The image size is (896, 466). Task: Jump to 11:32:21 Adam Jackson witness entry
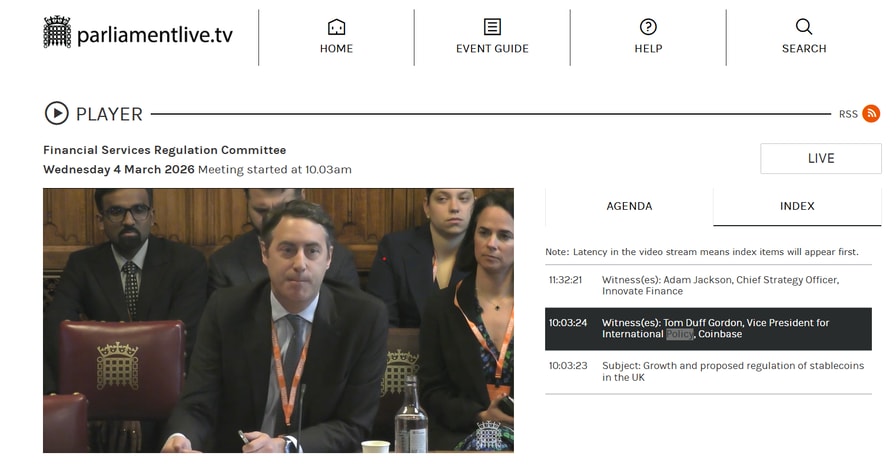click(x=708, y=286)
